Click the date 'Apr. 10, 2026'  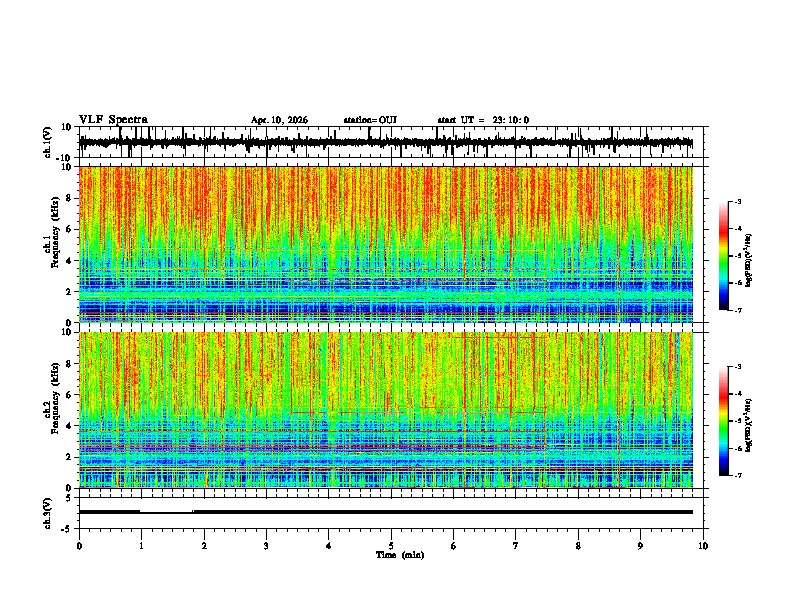(279, 120)
